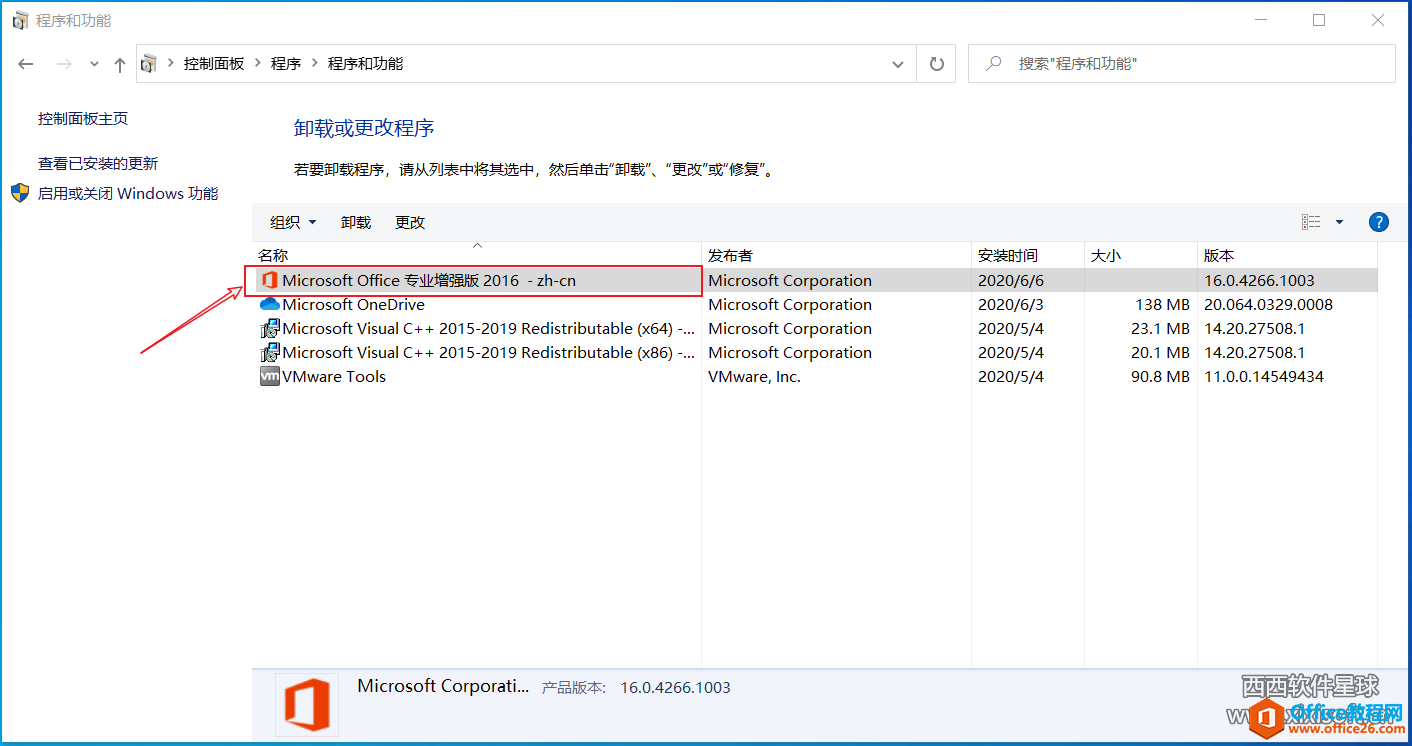Viewport: 1412px width, 746px height.
Task: Click the 20.1 MB size cell
Action: [1160, 352]
